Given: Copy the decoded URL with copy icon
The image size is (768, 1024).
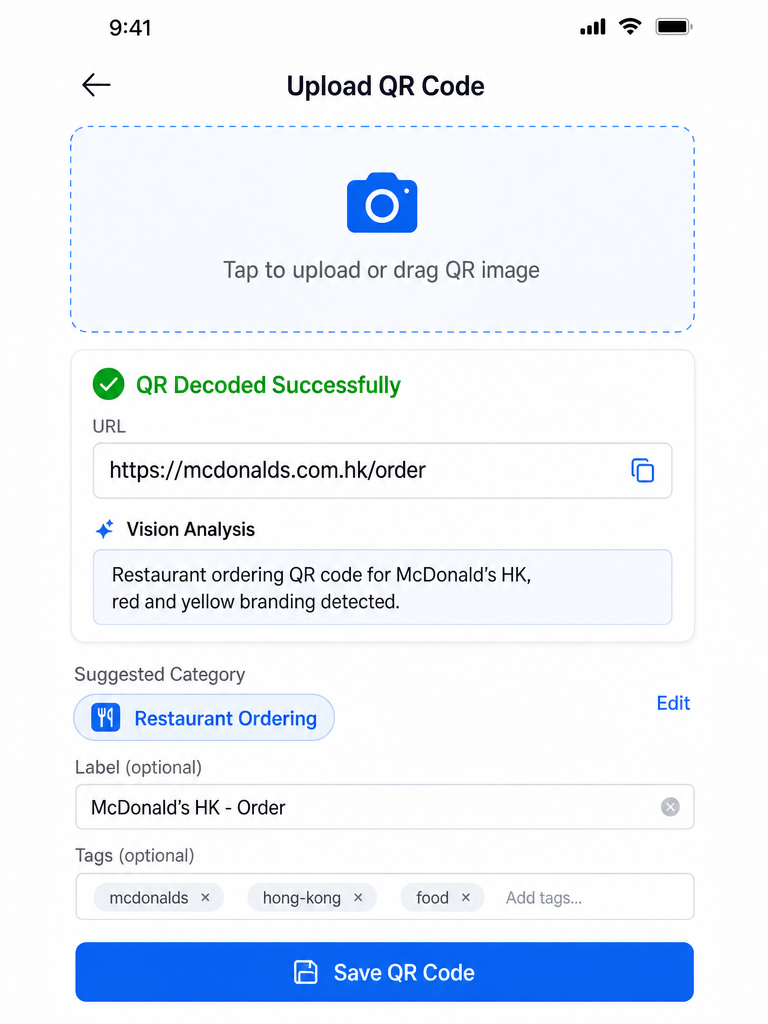Looking at the screenshot, I should tap(643, 470).
